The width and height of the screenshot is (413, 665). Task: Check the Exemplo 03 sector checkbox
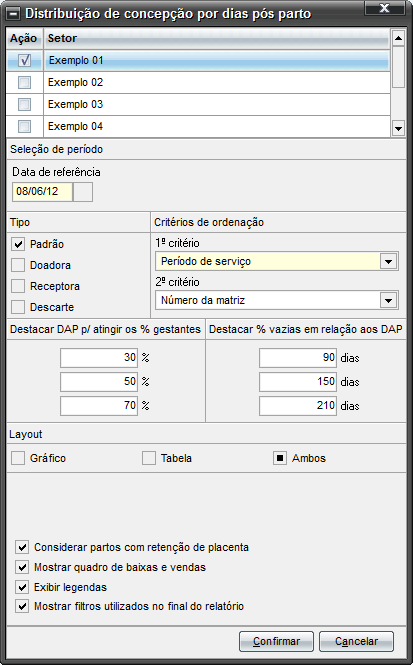point(24,104)
